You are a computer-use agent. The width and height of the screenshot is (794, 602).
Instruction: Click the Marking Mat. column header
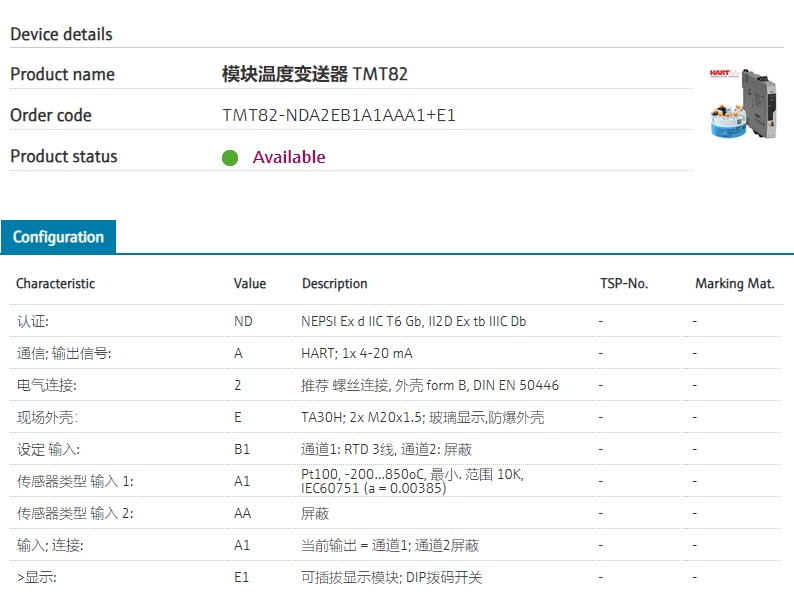pos(734,284)
